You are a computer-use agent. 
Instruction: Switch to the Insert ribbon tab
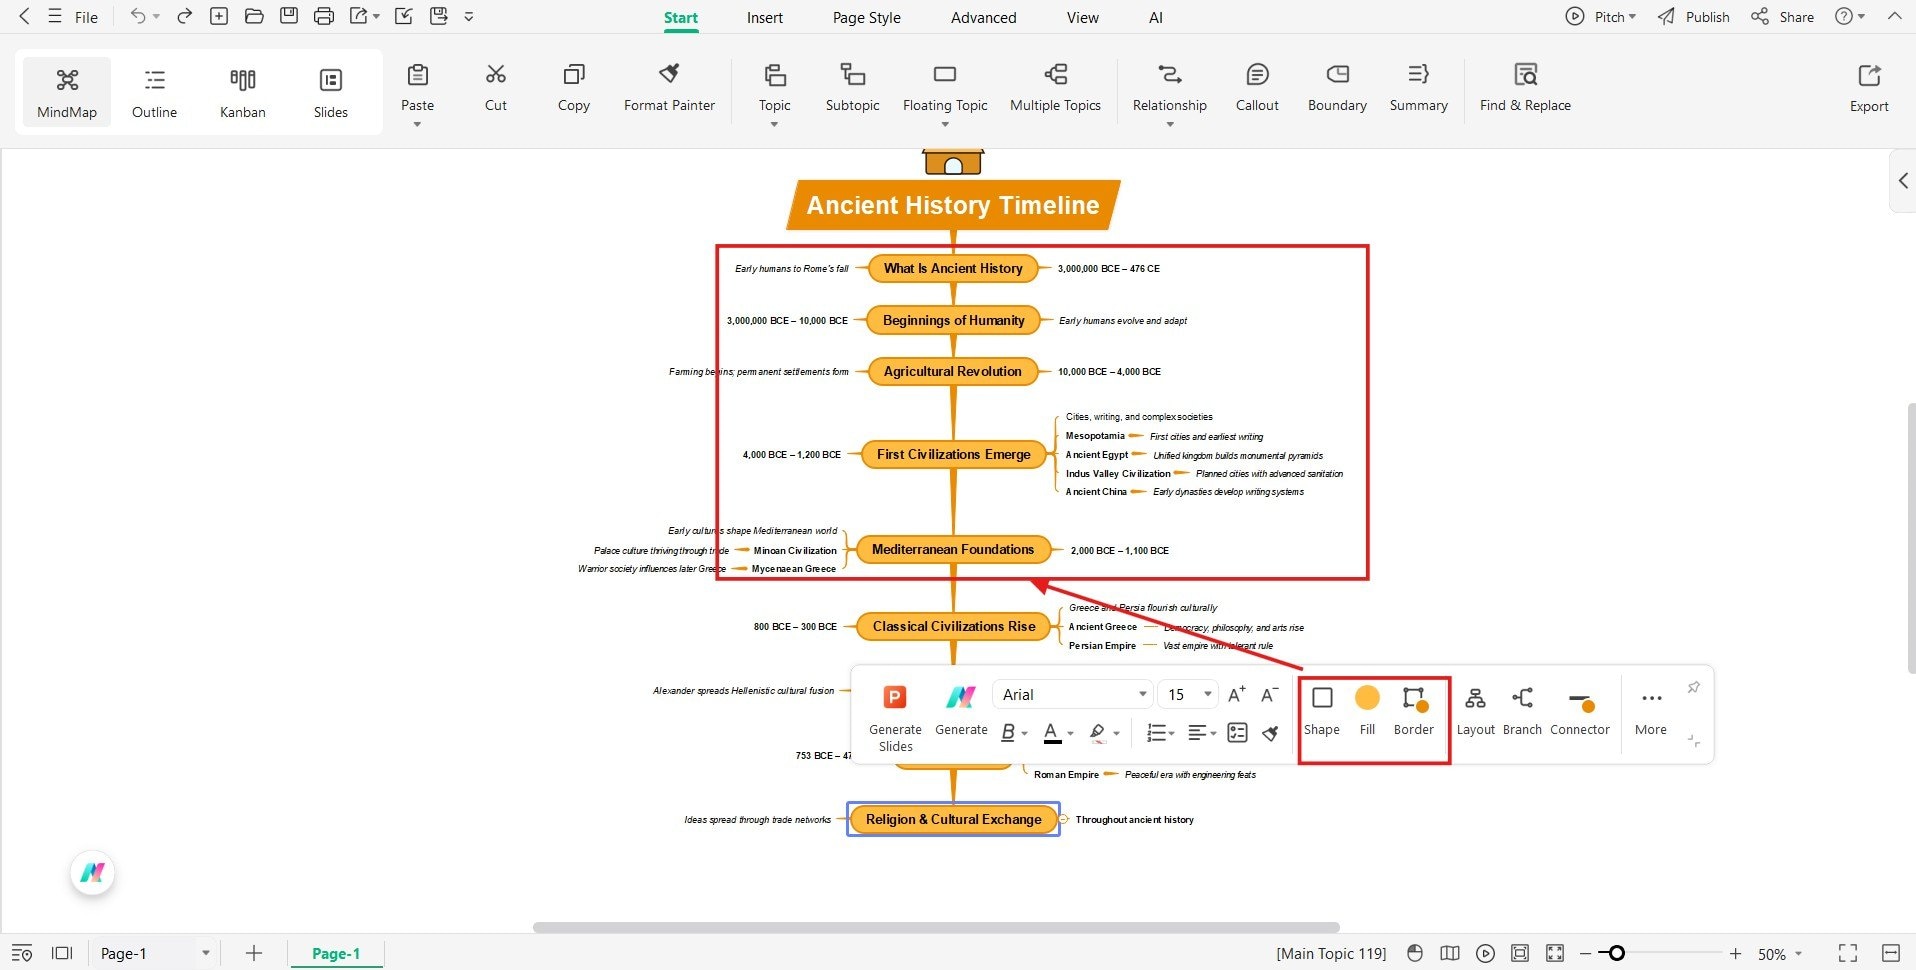pyautogui.click(x=764, y=17)
